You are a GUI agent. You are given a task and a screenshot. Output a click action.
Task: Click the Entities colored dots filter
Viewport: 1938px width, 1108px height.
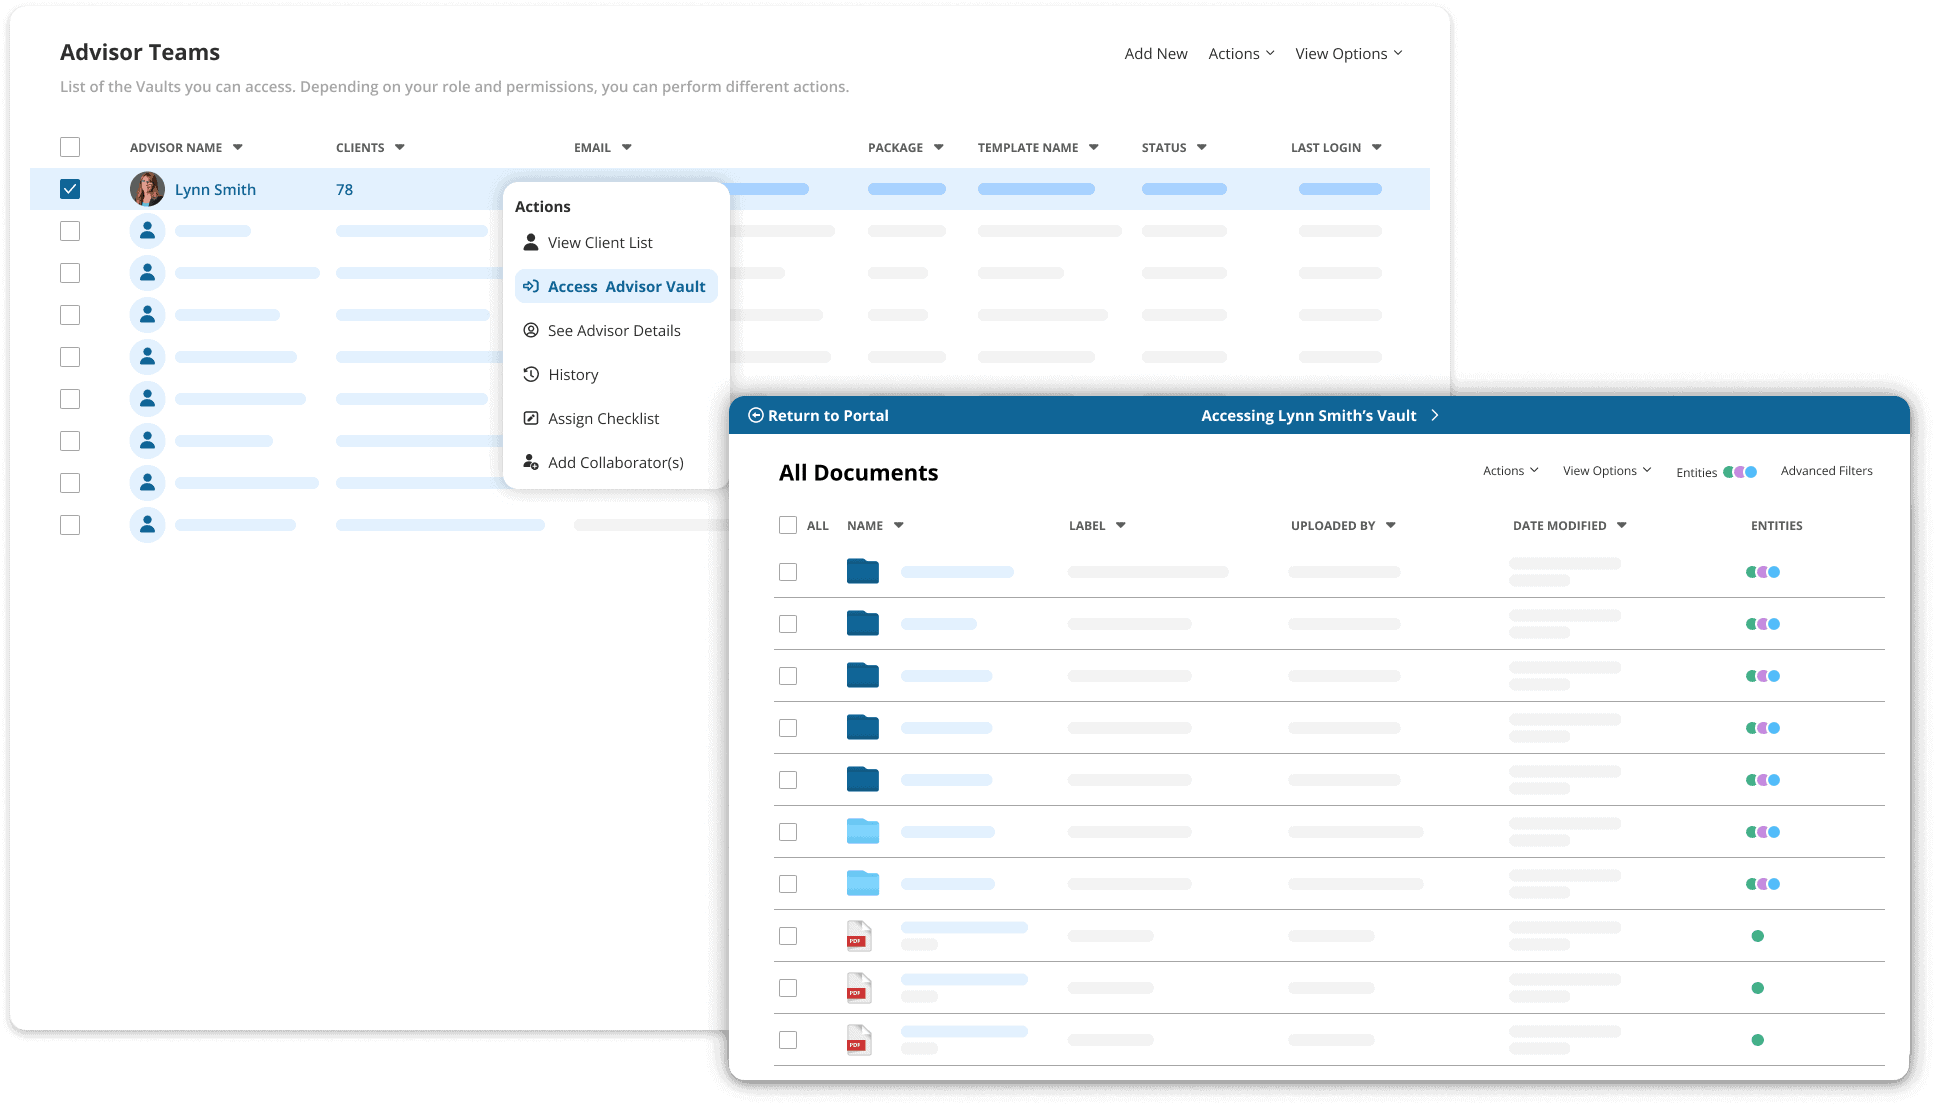1740,472
